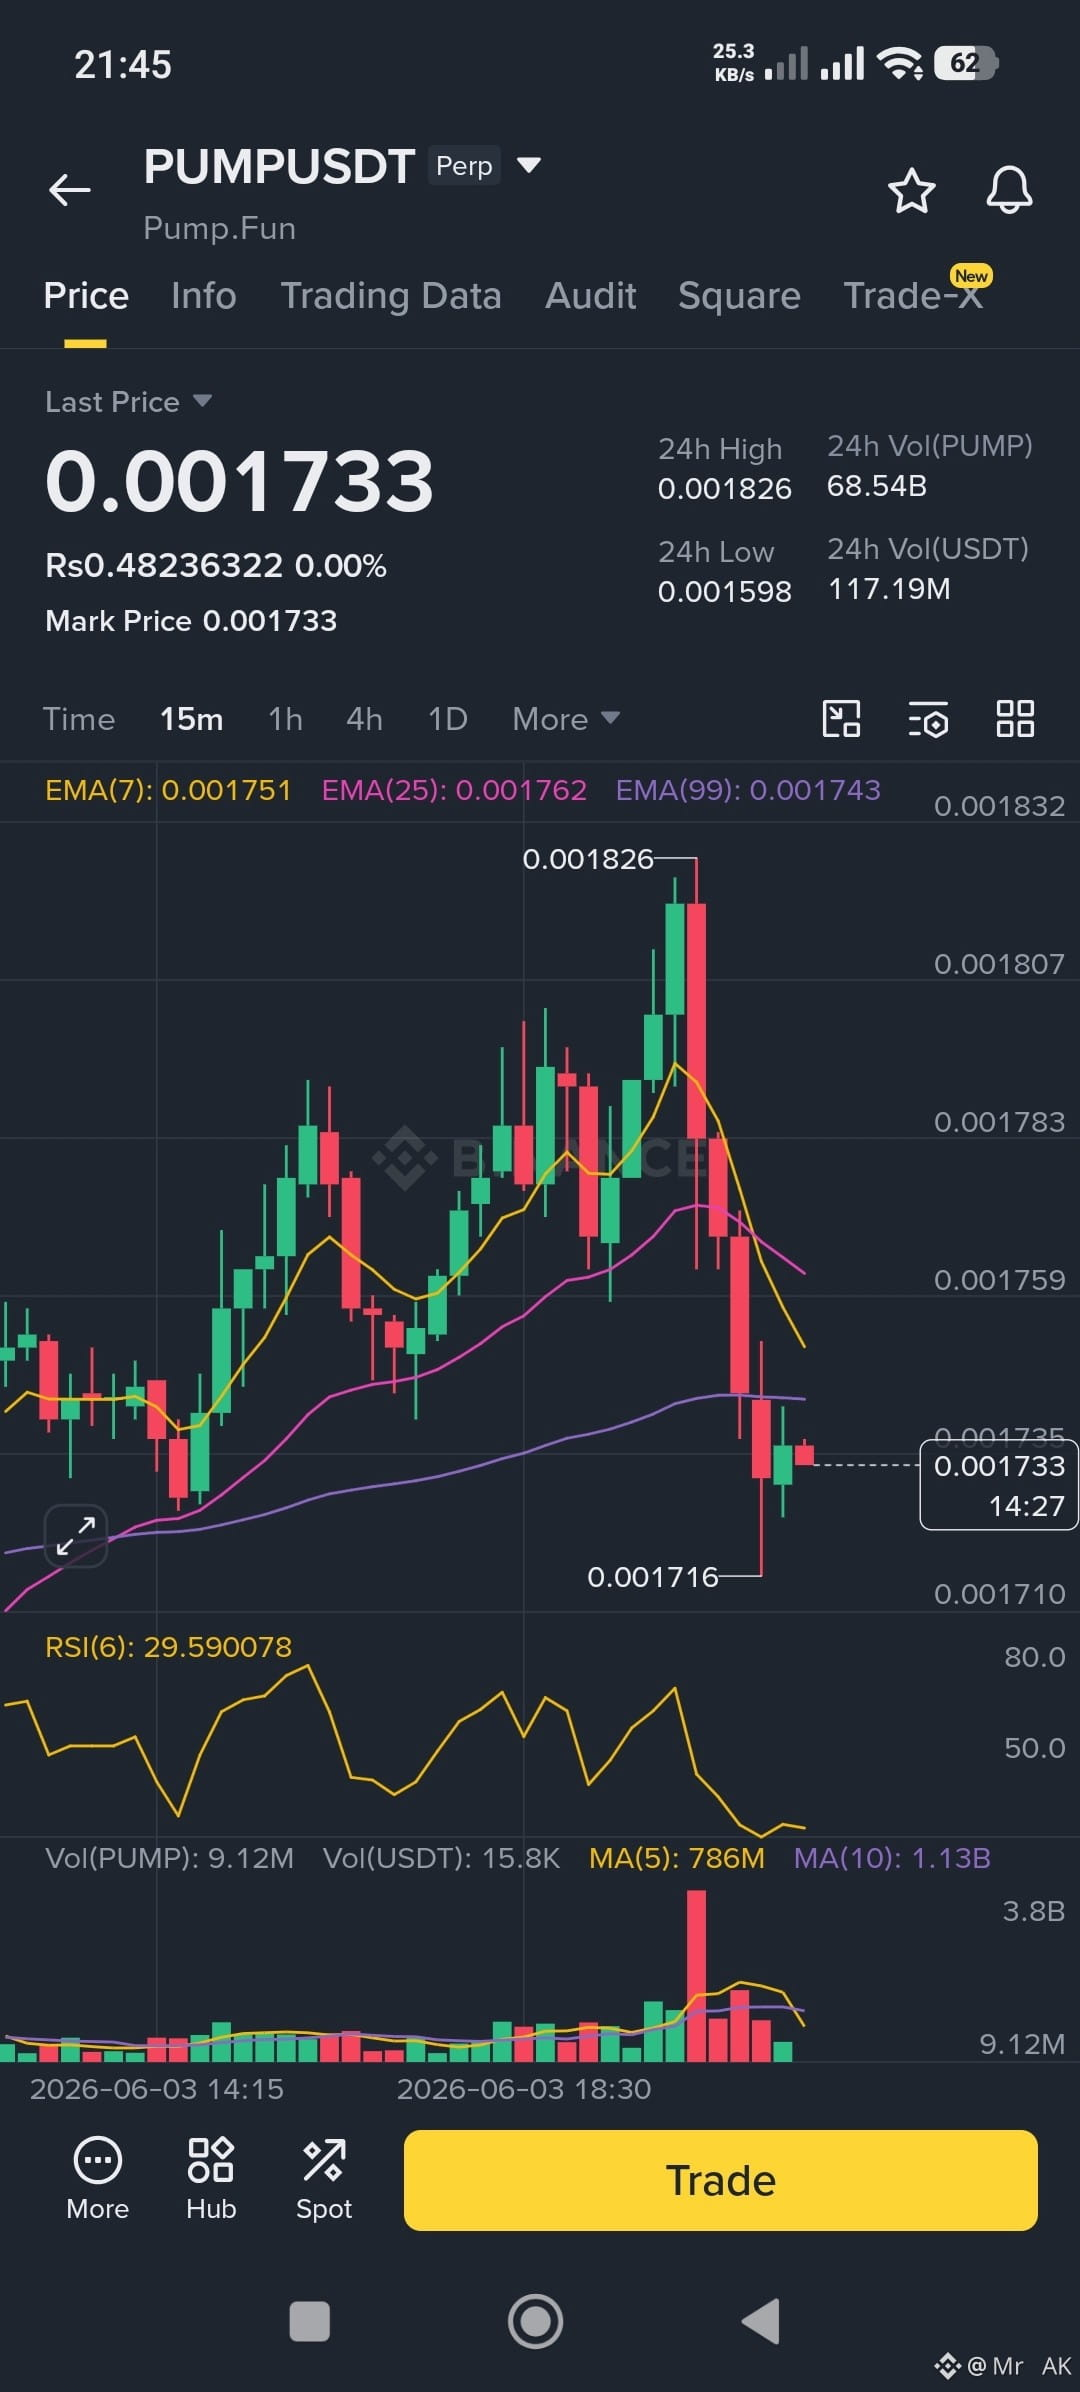
Task: Expand the More timeframes dropdown
Action: (566, 719)
